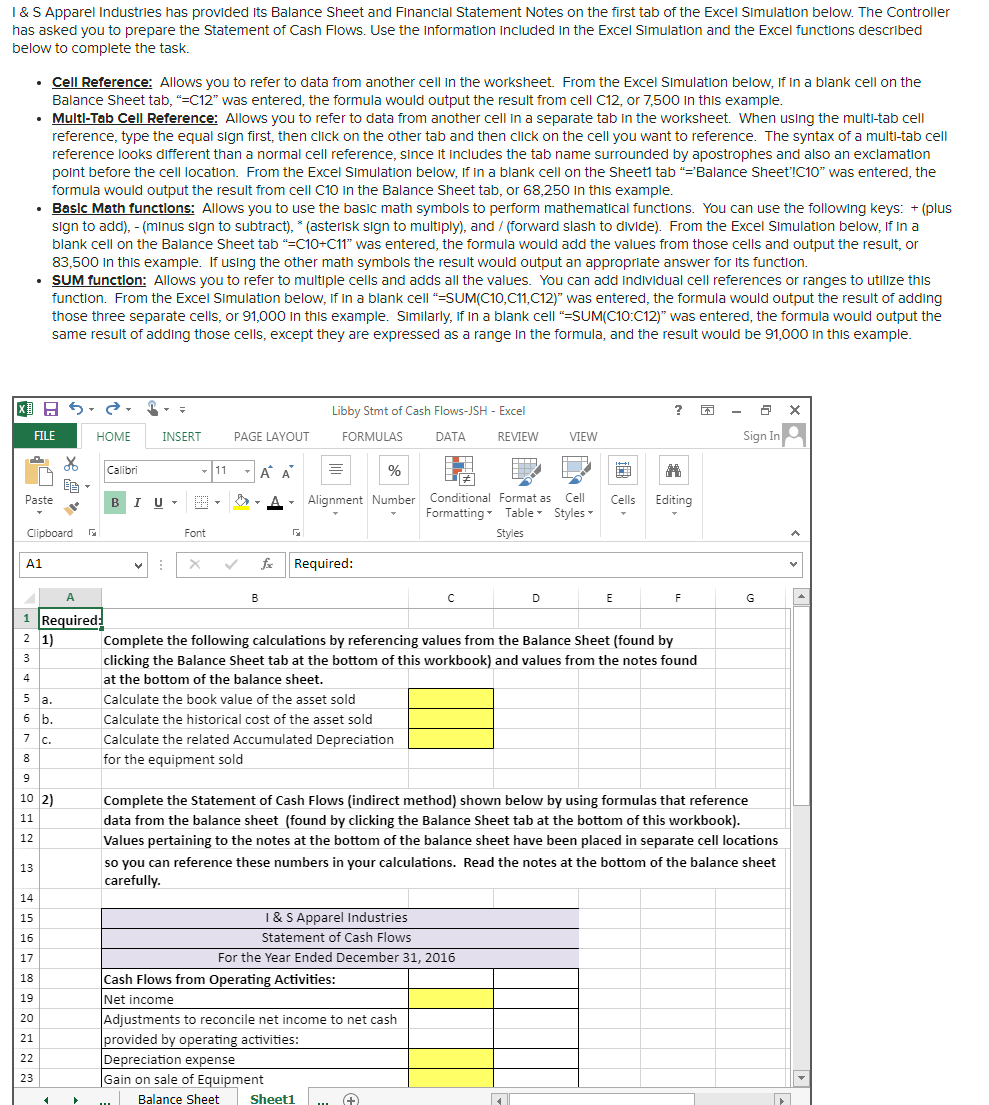This screenshot has height=1105, width=989.
Task: Open Format as Table icon
Action: point(525,471)
